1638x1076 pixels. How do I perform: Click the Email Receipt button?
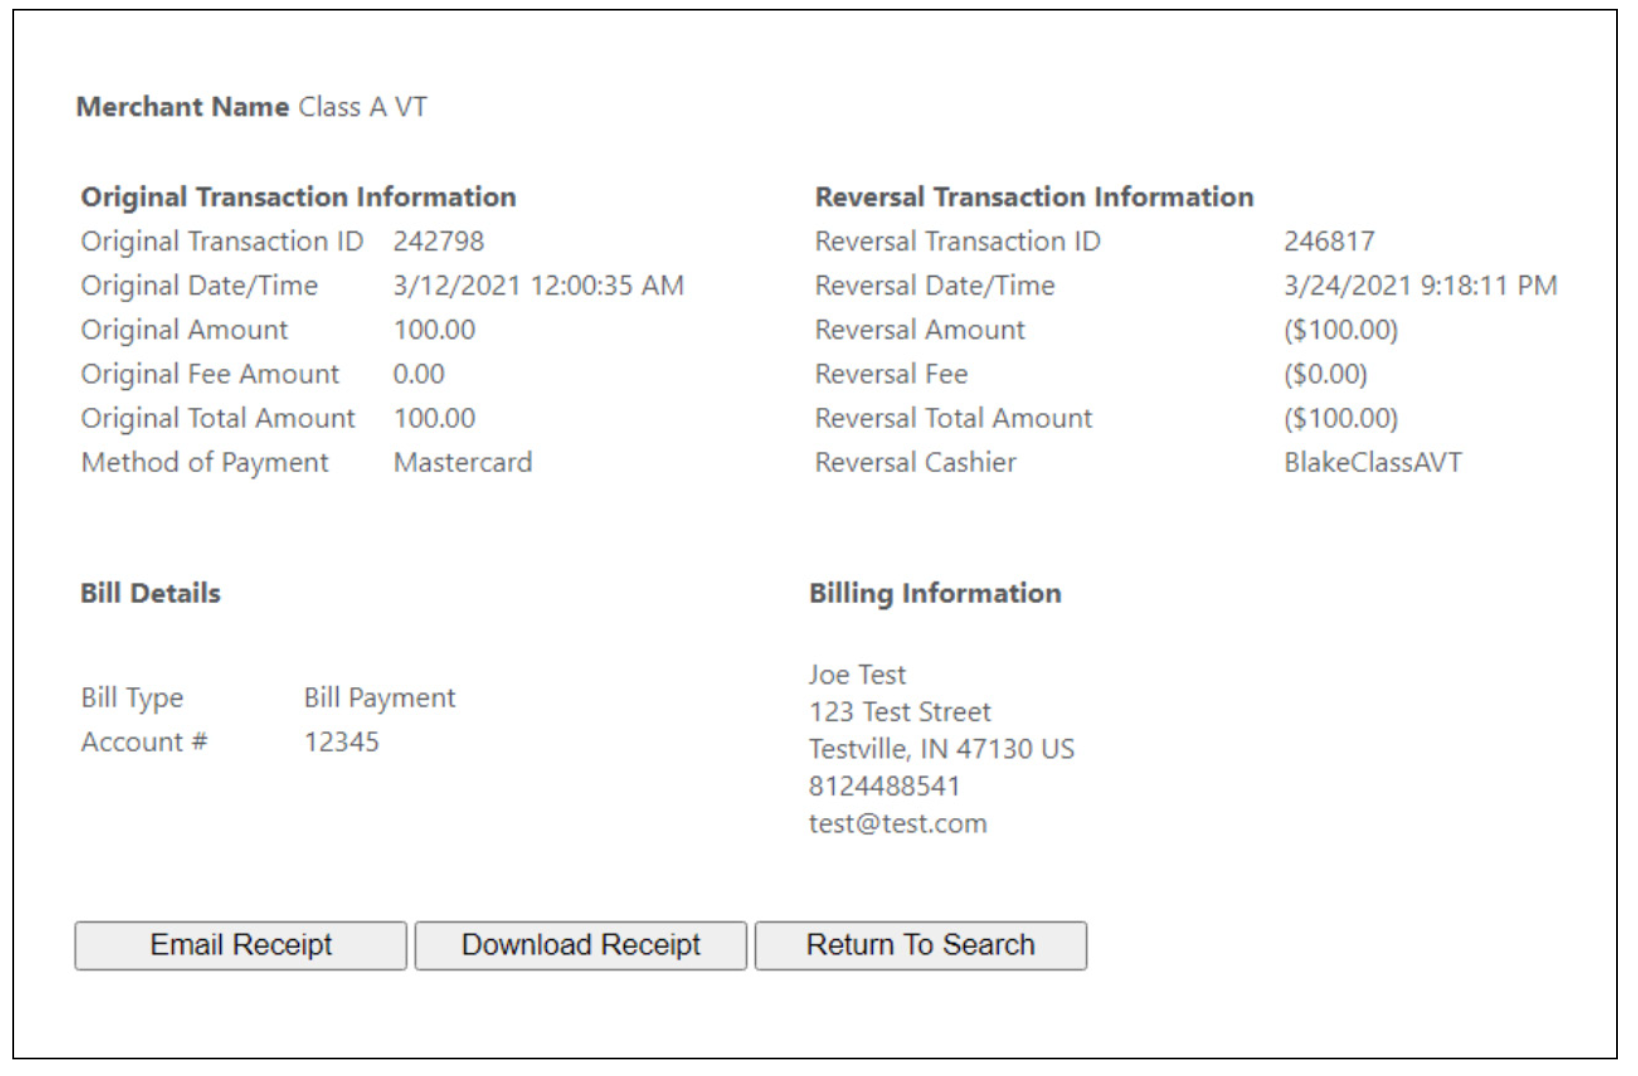(240, 945)
